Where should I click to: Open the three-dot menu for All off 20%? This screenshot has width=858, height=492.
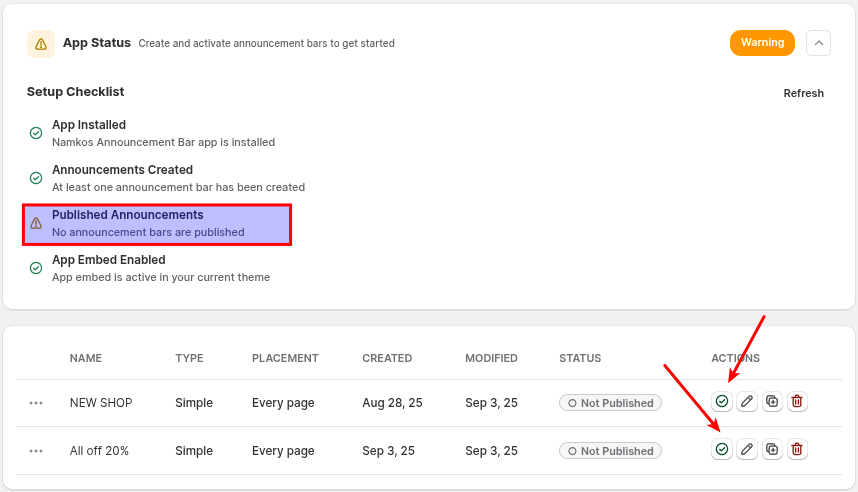36,451
